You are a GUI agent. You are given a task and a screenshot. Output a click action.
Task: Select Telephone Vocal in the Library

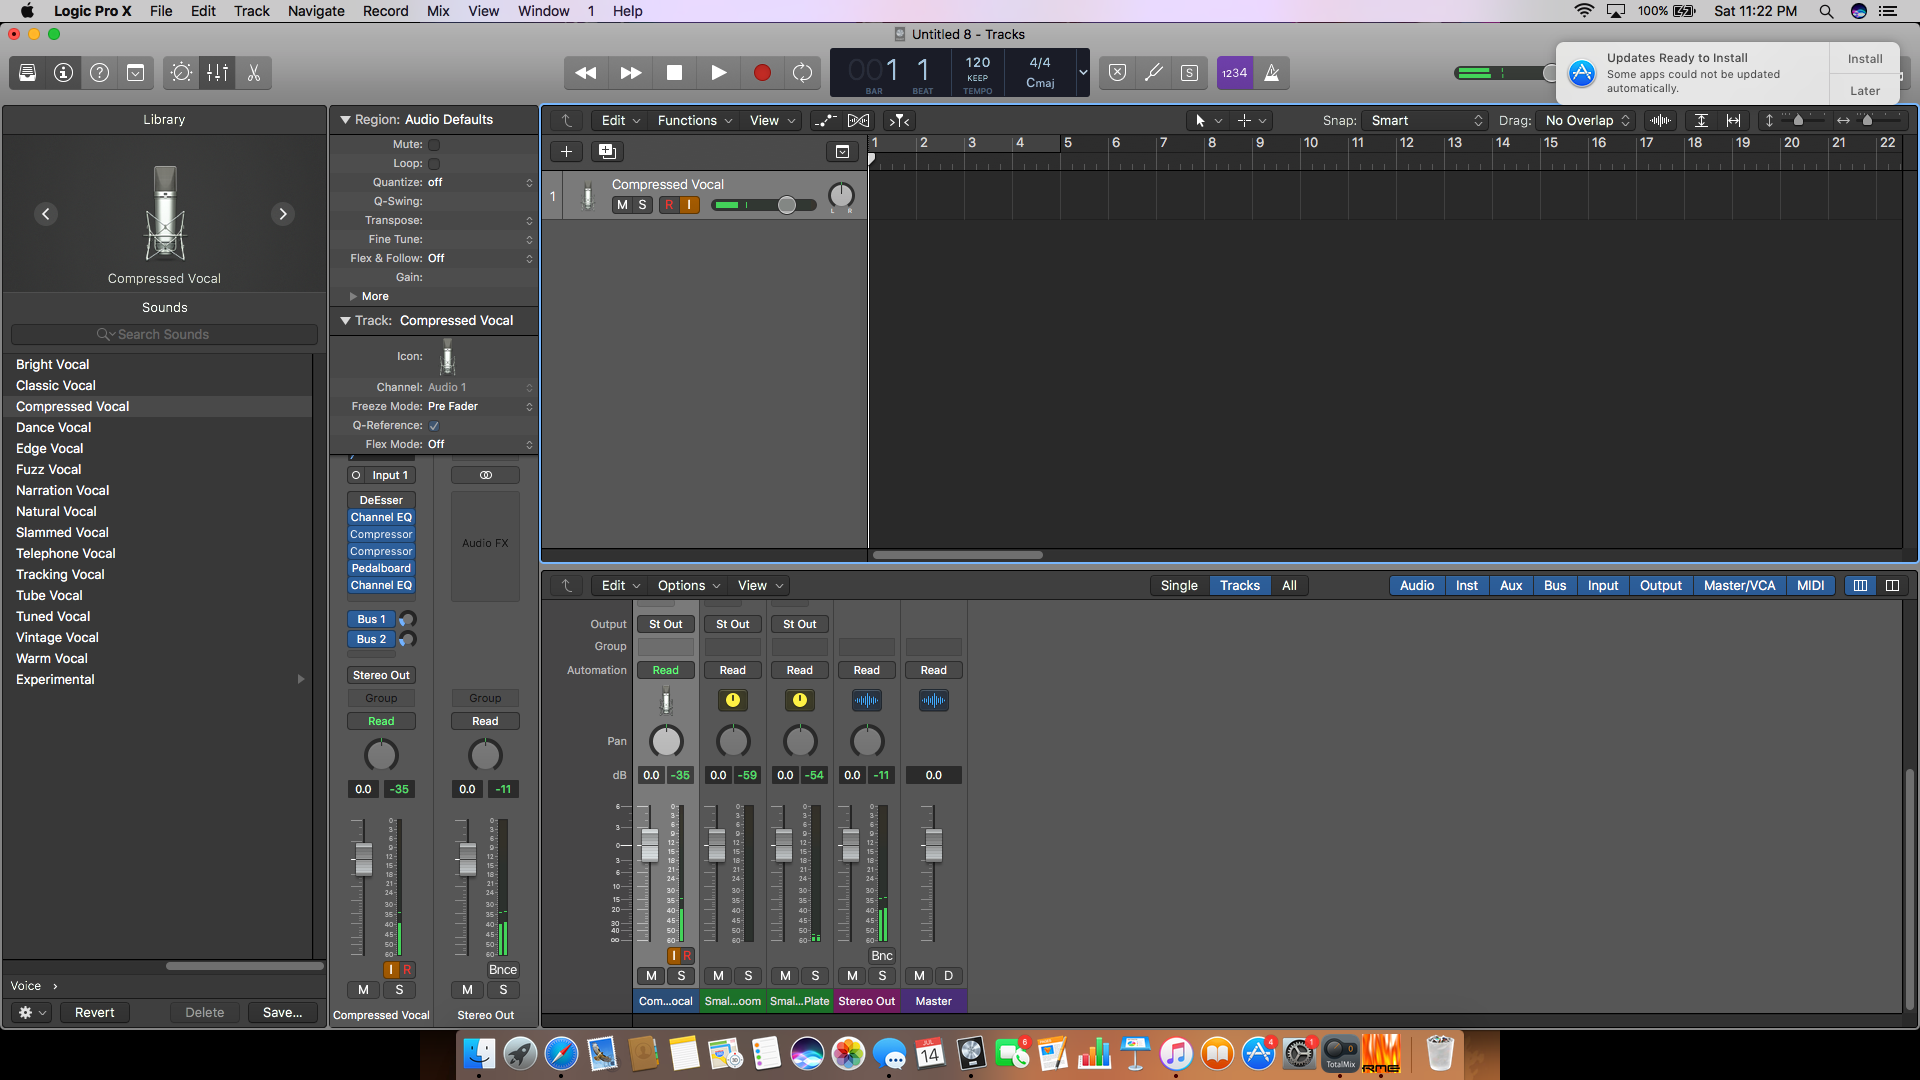click(x=65, y=553)
